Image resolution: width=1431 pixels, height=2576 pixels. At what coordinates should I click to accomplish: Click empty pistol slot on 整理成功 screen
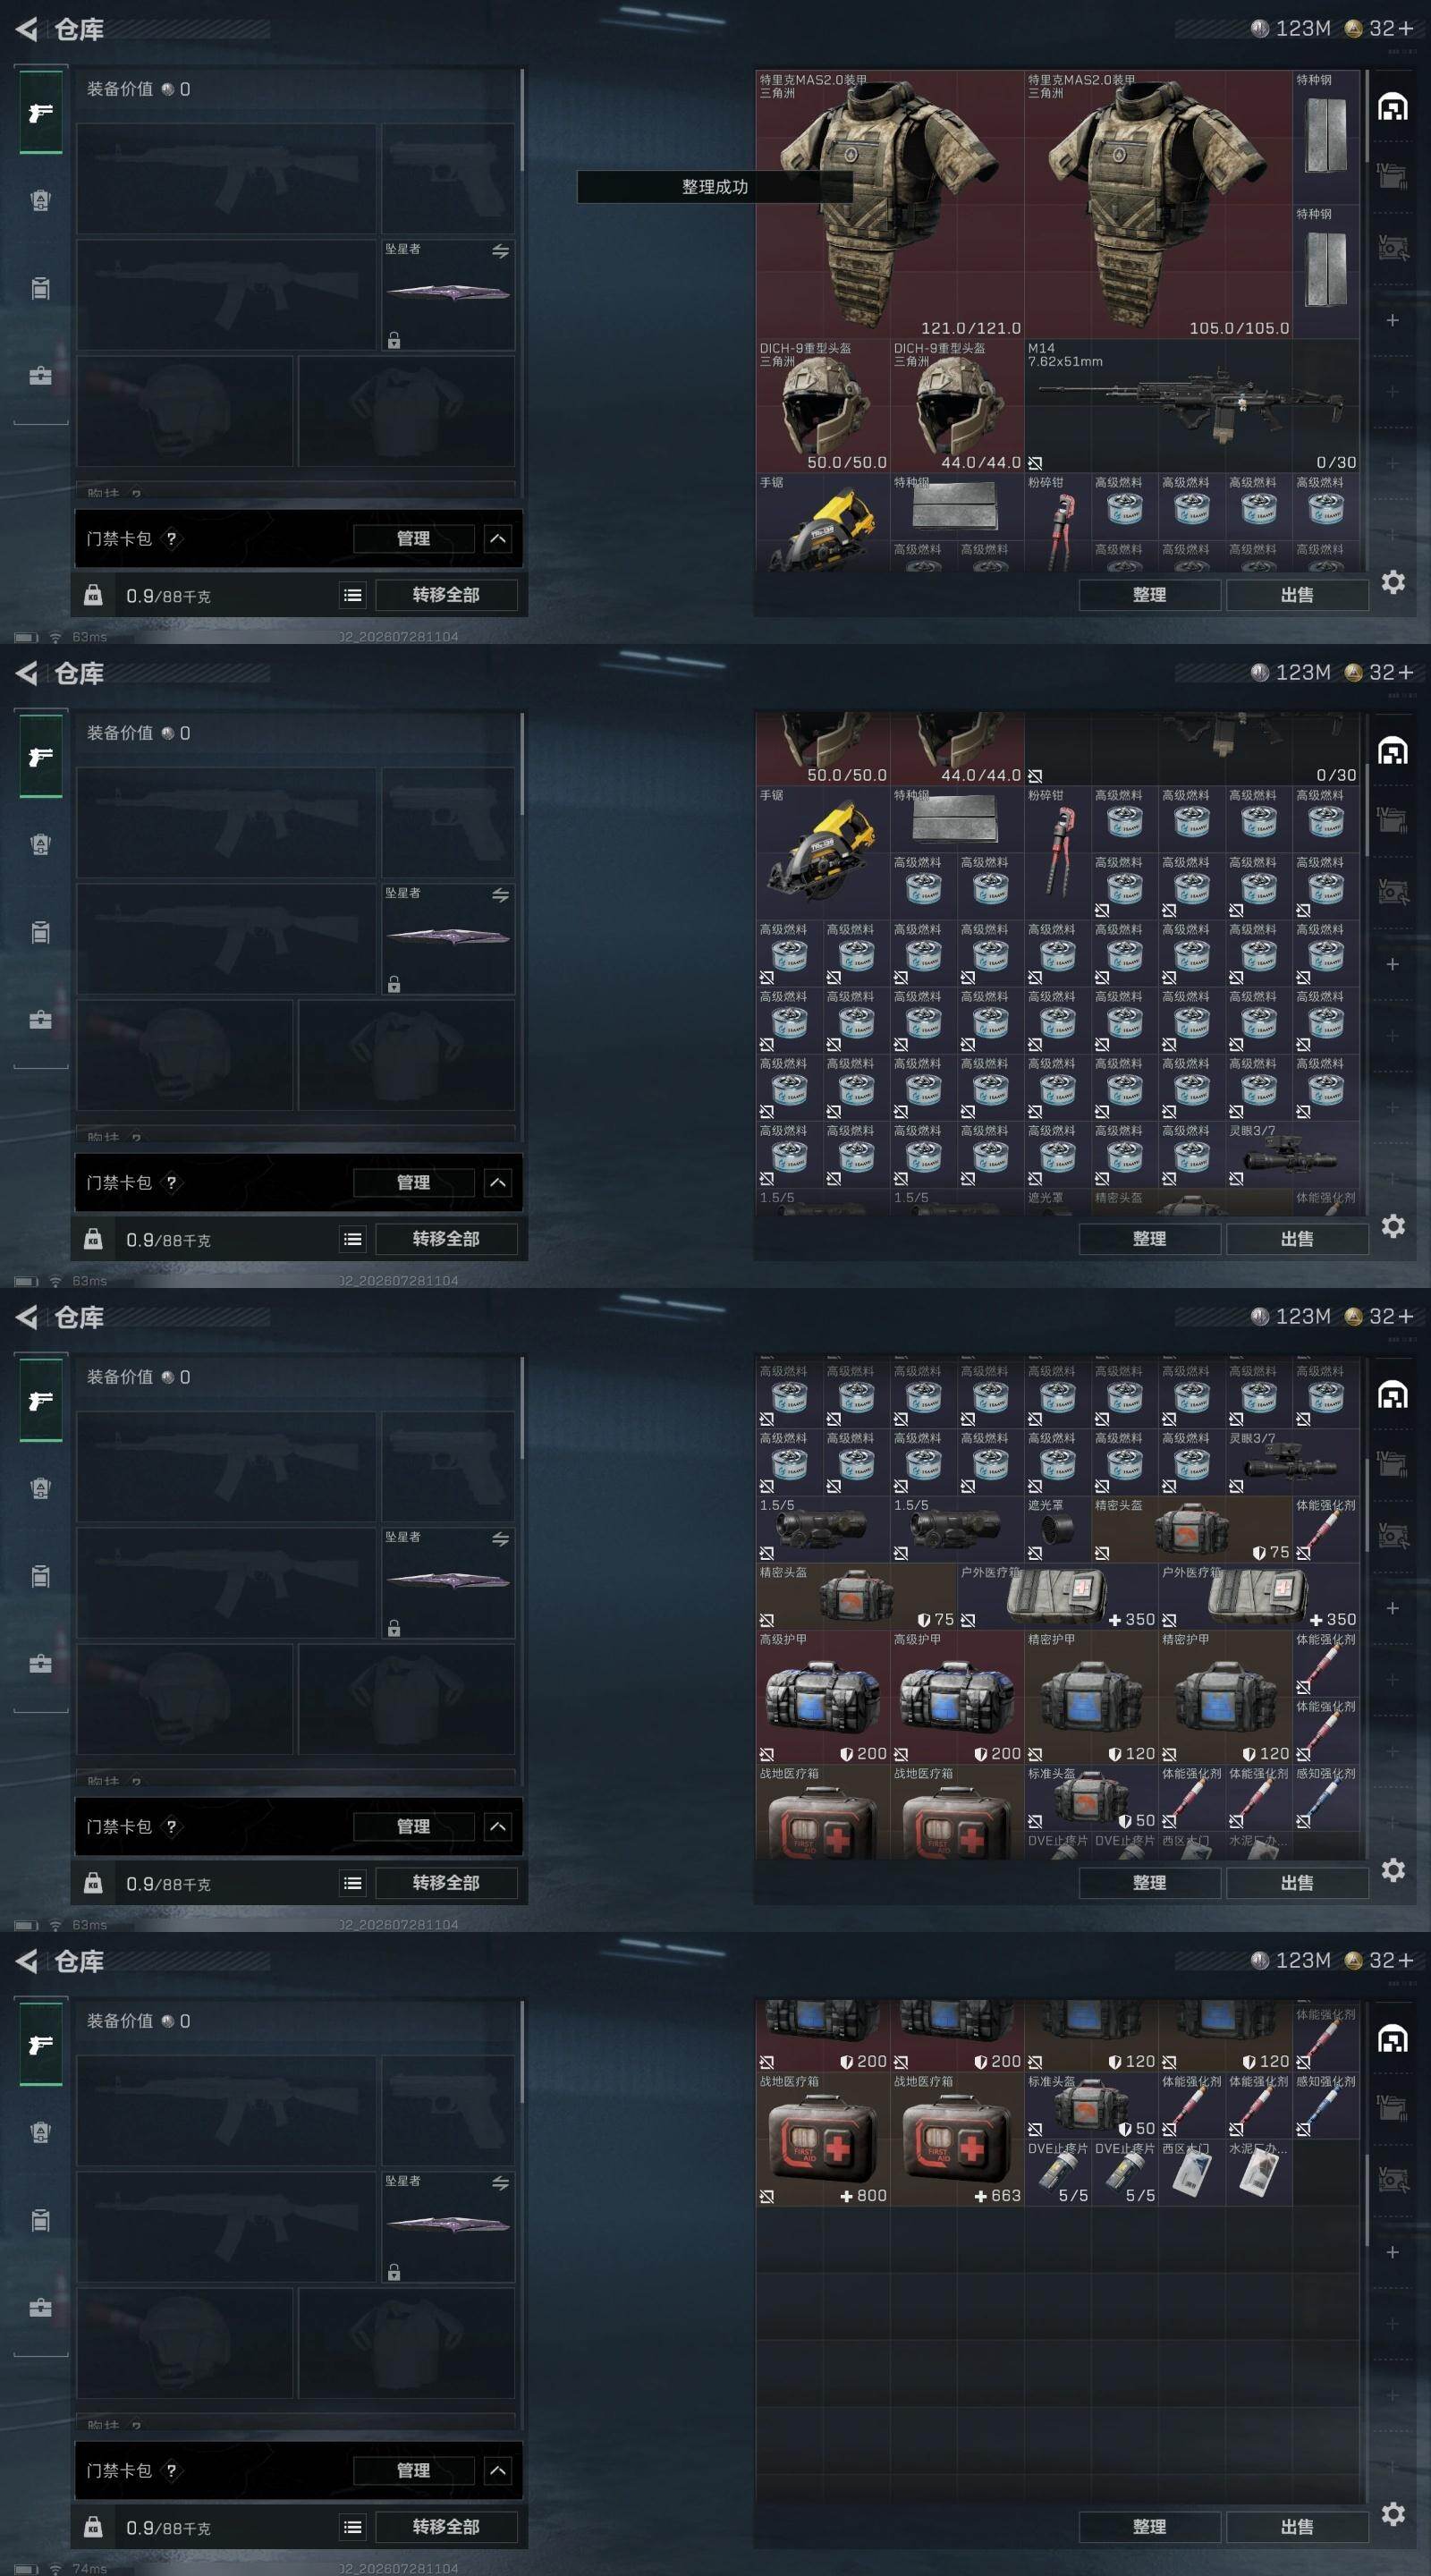[448, 179]
